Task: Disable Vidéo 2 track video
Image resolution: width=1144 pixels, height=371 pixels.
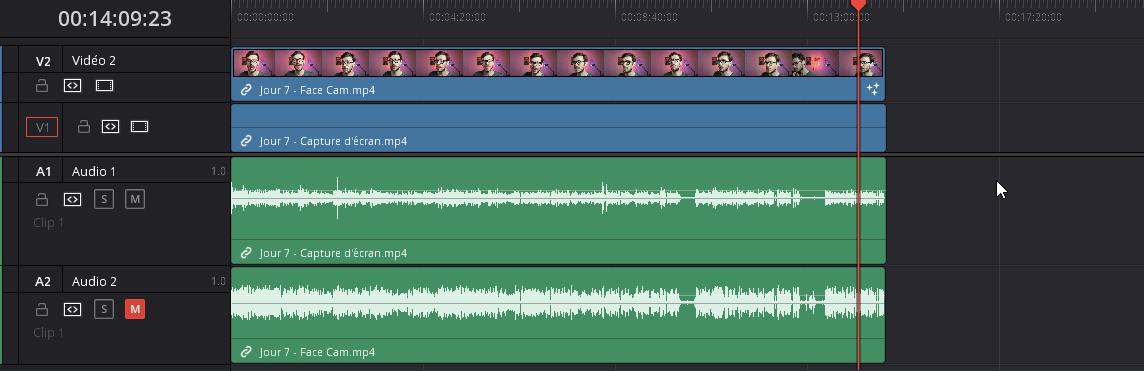Action: point(104,86)
